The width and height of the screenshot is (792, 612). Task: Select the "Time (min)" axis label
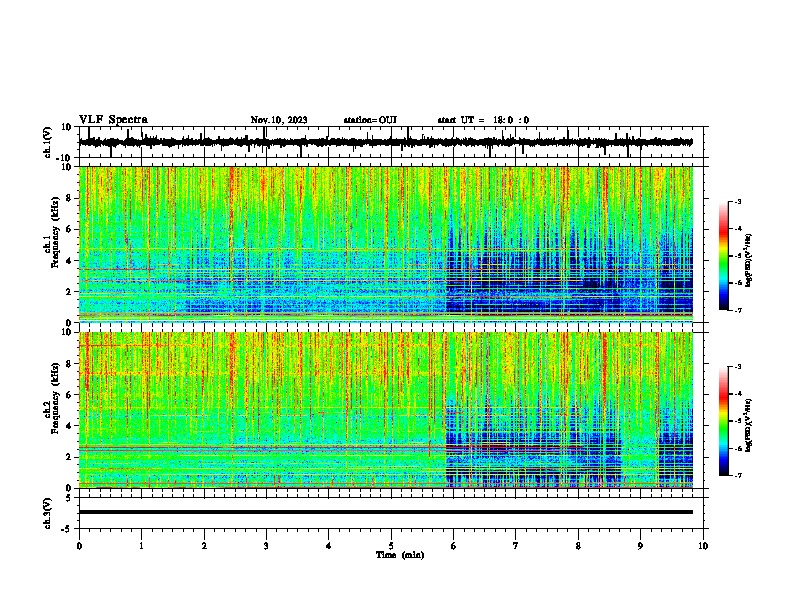pyautogui.click(x=400, y=555)
